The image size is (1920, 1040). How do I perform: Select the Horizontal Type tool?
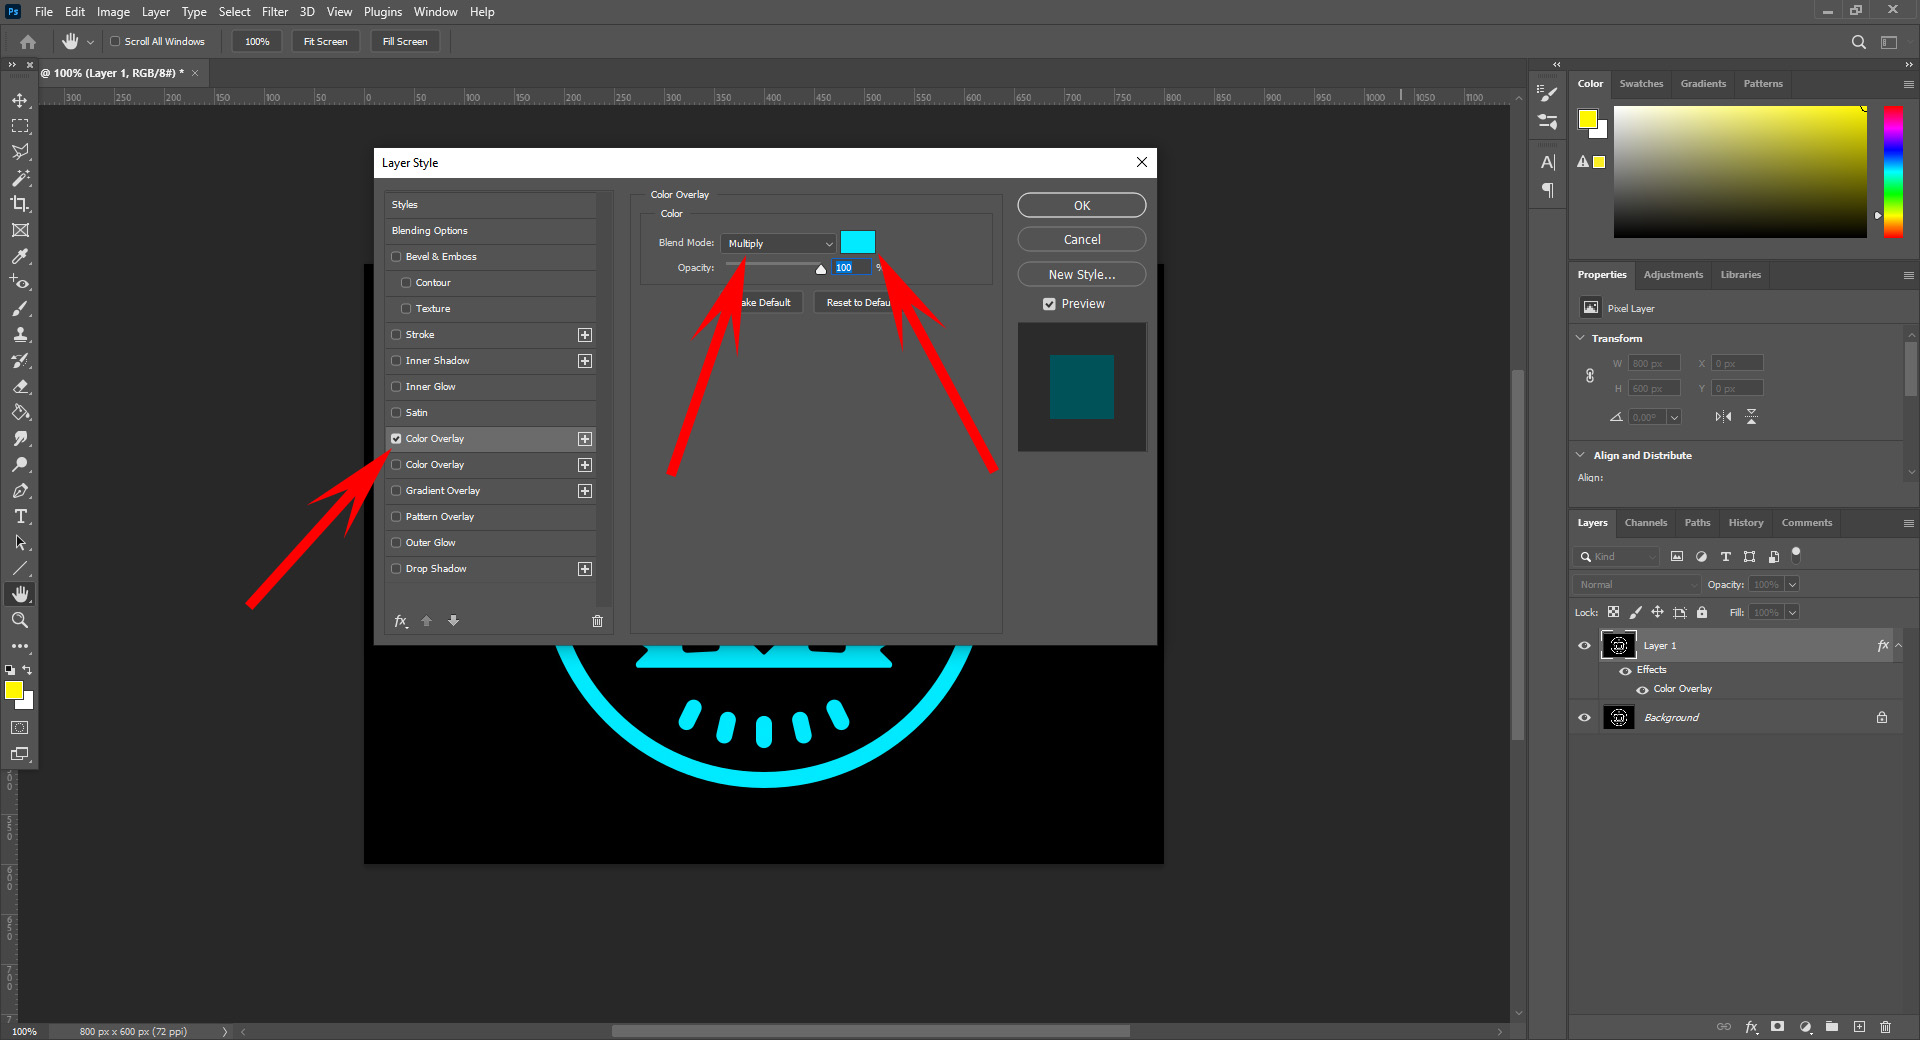pos(20,516)
